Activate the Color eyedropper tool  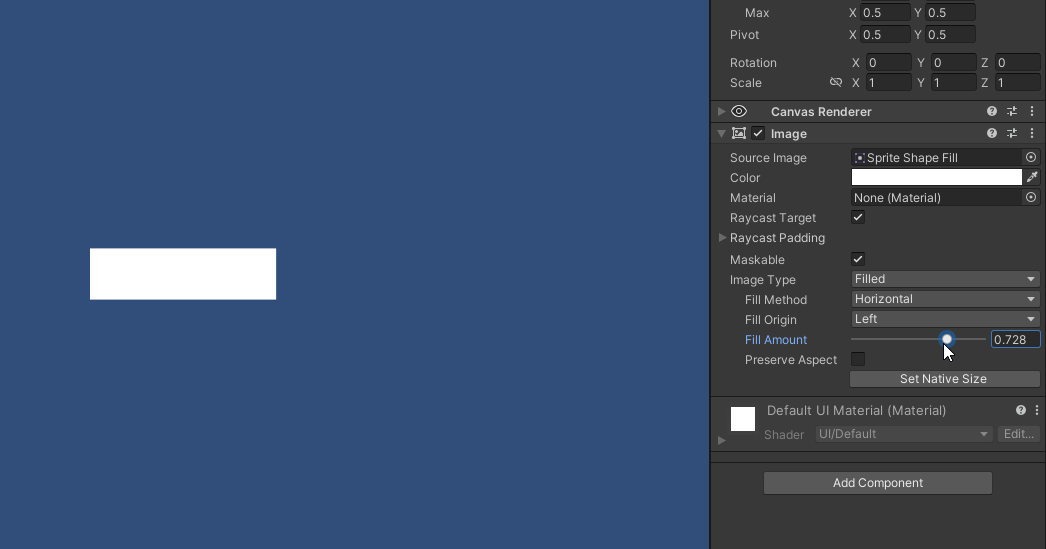point(1032,177)
